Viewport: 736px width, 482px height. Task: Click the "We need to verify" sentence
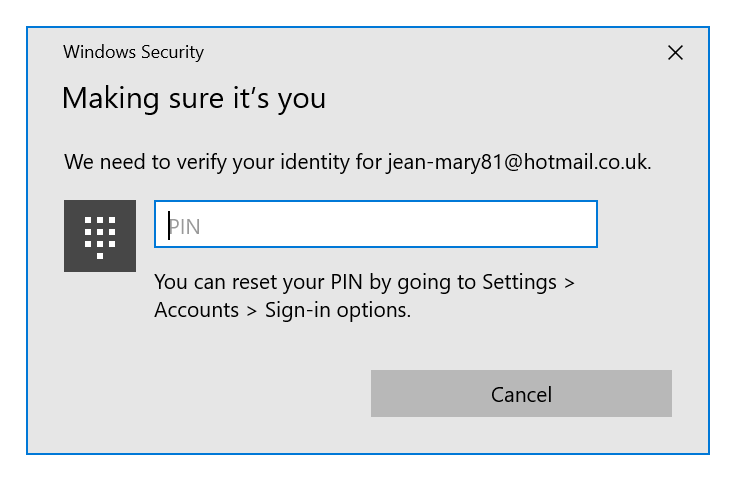357,162
